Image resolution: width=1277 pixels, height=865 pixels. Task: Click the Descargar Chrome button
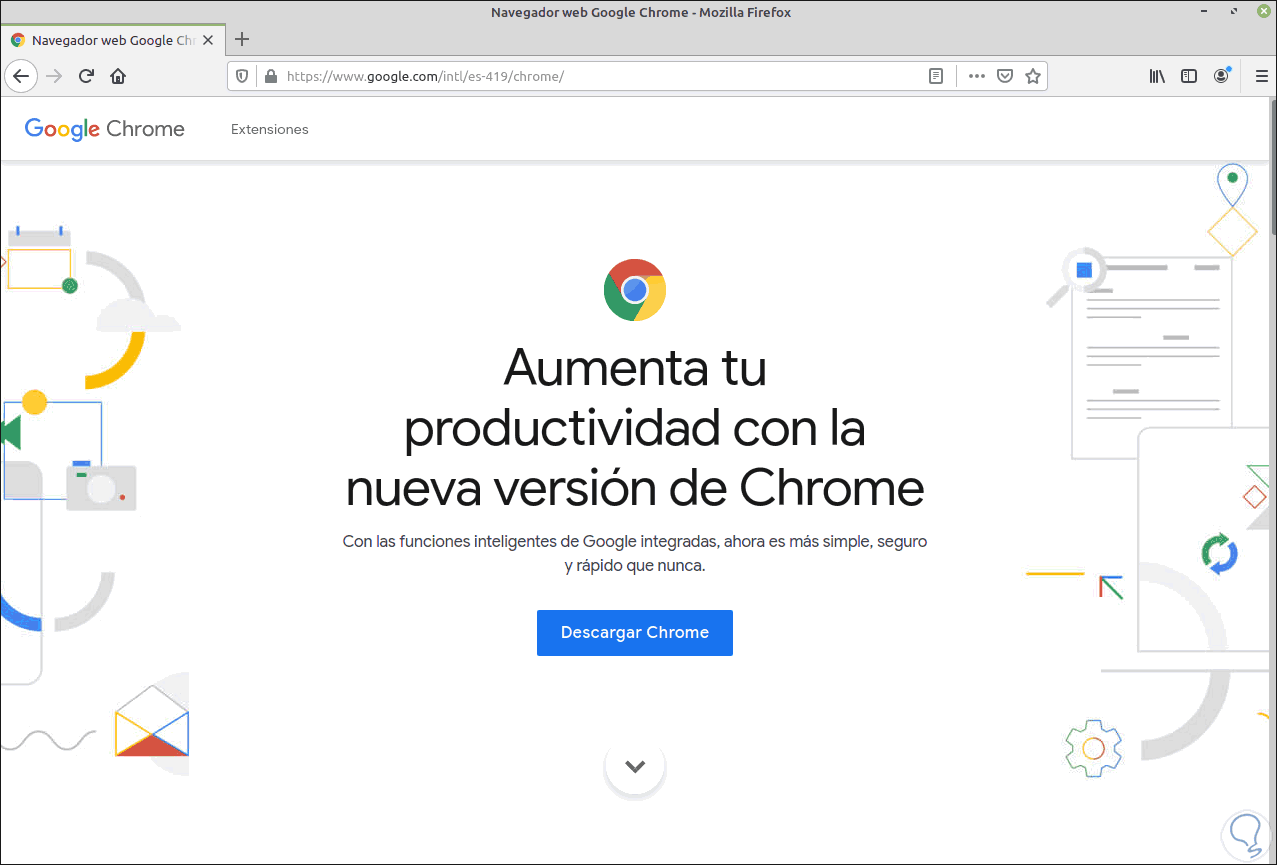click(635, 633)
